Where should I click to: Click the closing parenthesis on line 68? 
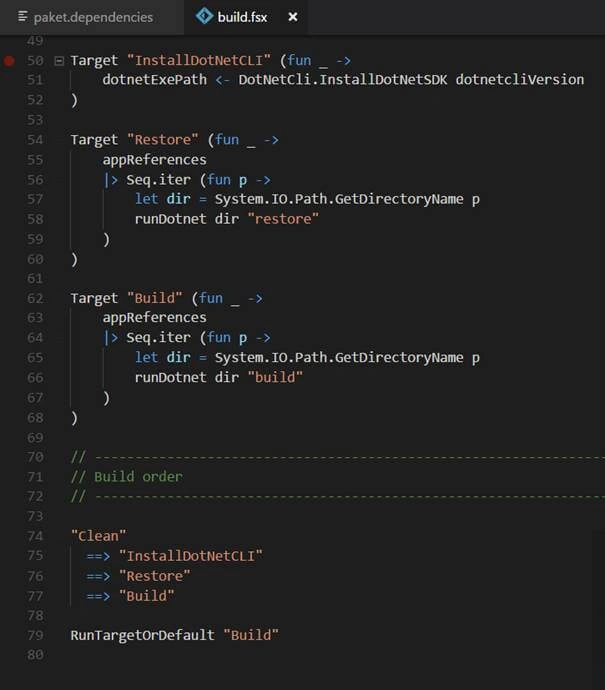tap(74, 418)
